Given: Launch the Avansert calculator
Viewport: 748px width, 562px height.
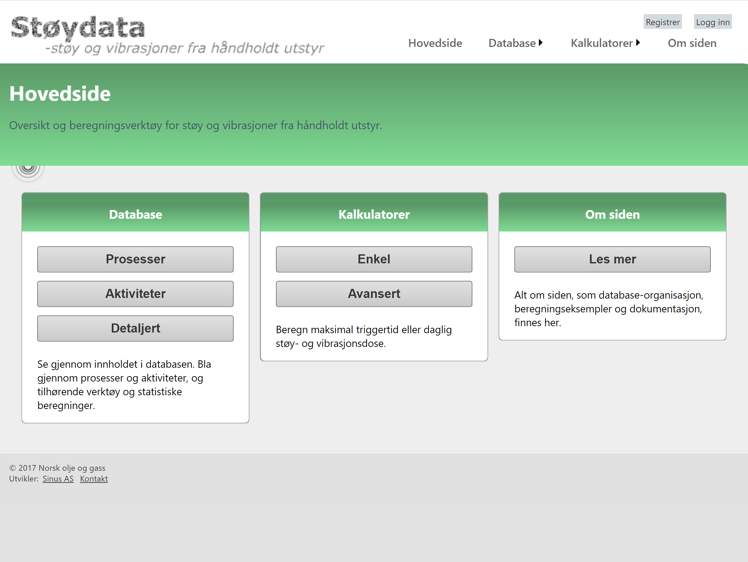Looking at the screenshot, I should tap(374, 294).
